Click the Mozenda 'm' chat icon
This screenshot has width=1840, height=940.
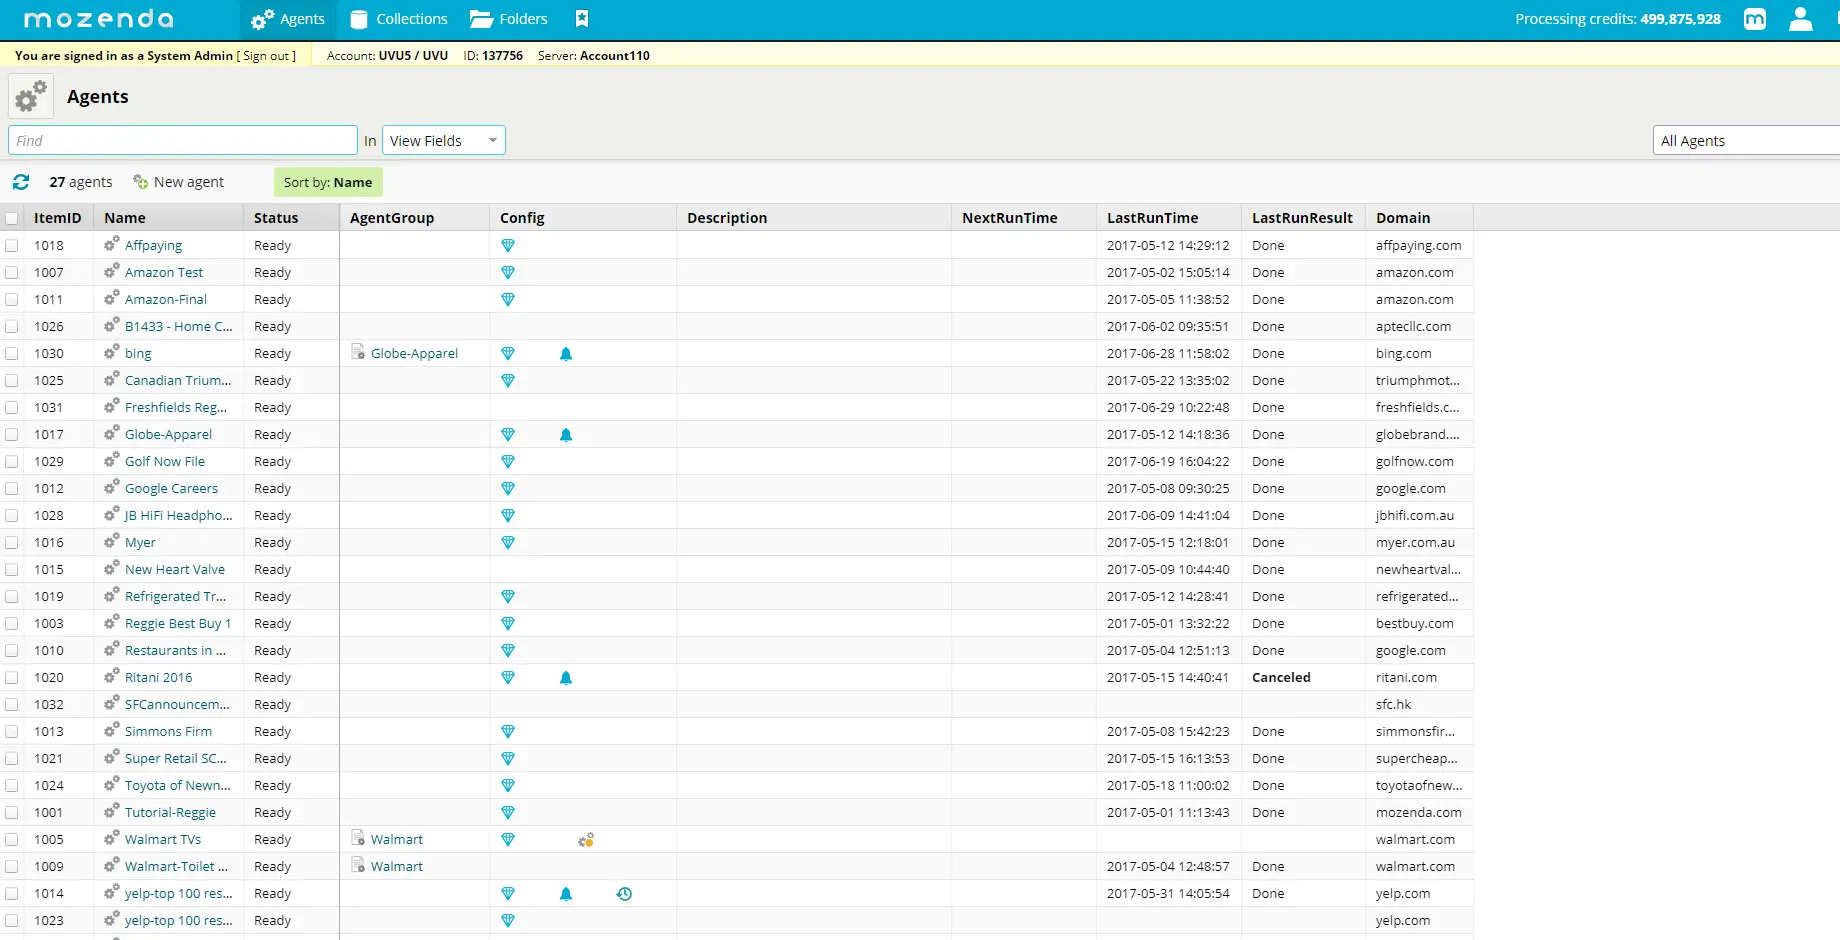[1754, 19]
